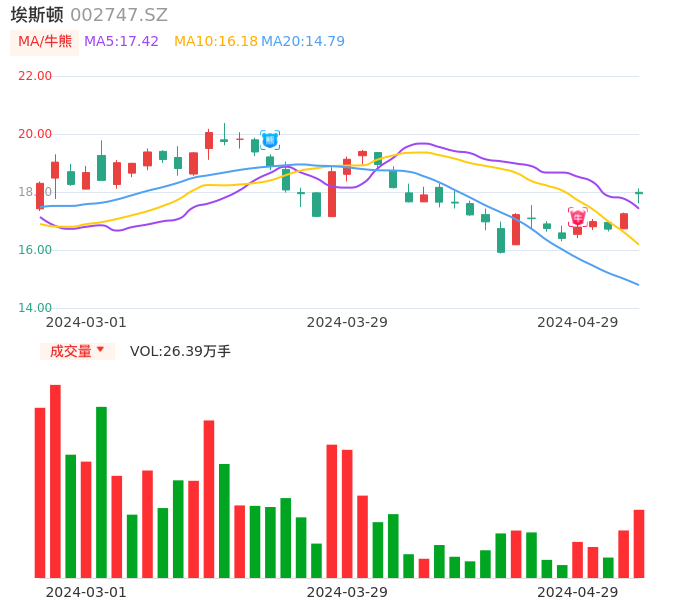Click the stock name 埃斯顿
The width and height of the screenshot is (686, 606).
click(x=37, y=15)
